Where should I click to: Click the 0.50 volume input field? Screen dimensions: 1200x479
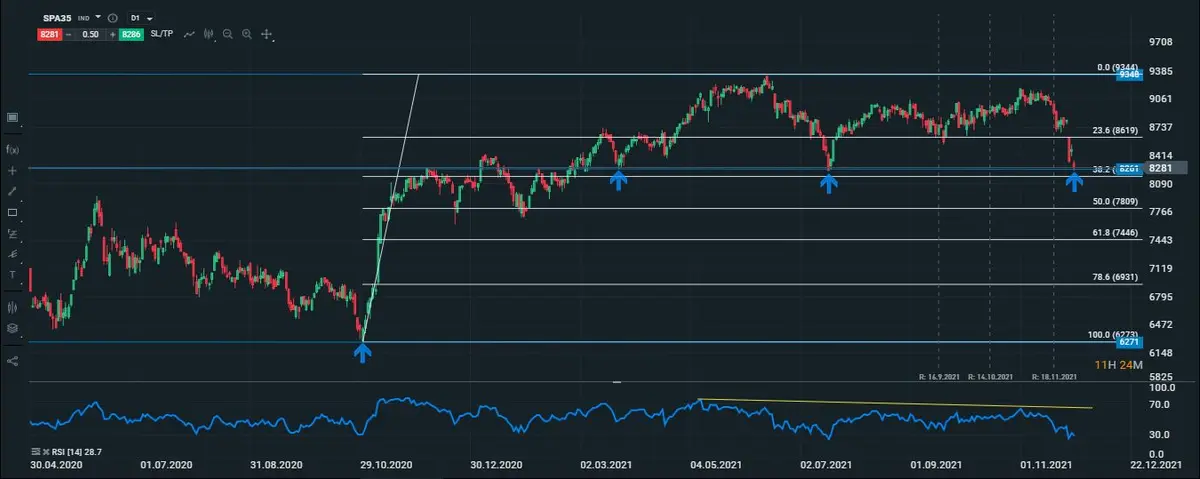(x=90, y=34)
